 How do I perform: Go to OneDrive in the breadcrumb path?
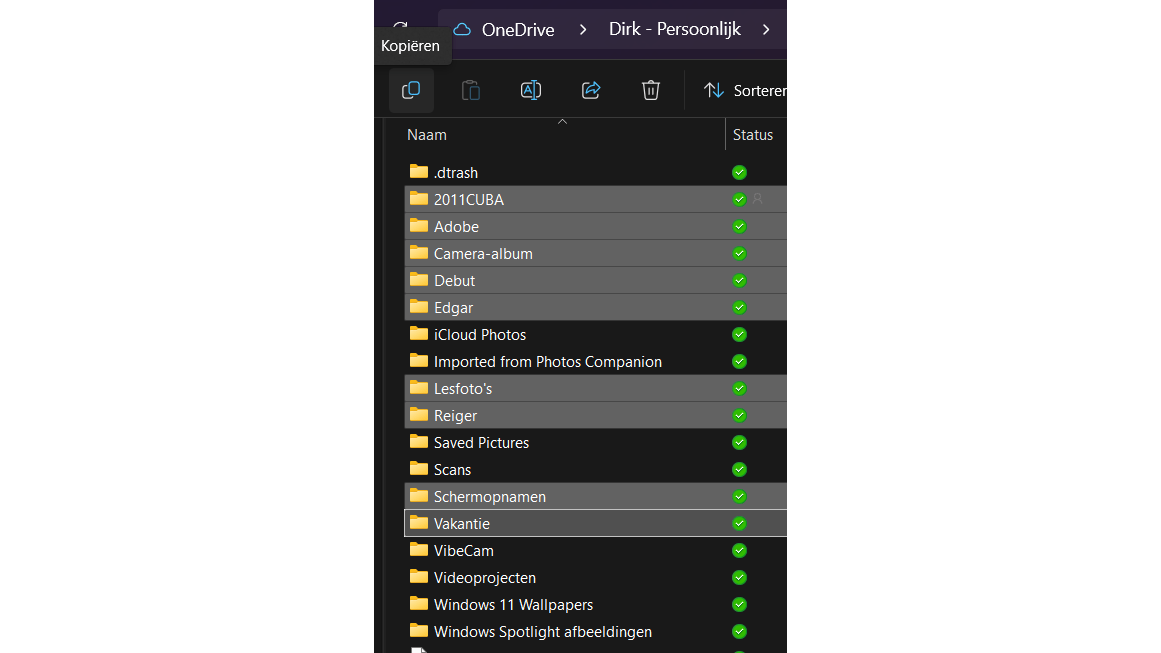pyautogui.click(x=517, y=30)
